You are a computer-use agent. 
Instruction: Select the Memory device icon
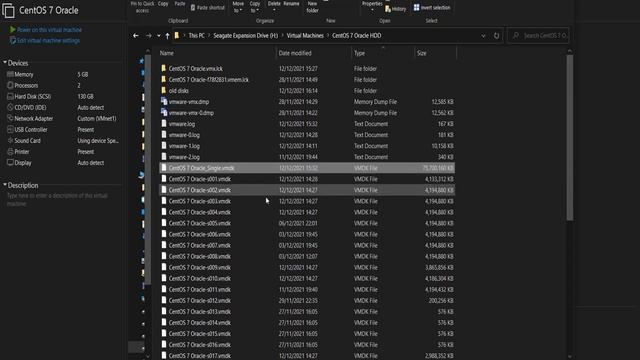[x=10, y=74]
